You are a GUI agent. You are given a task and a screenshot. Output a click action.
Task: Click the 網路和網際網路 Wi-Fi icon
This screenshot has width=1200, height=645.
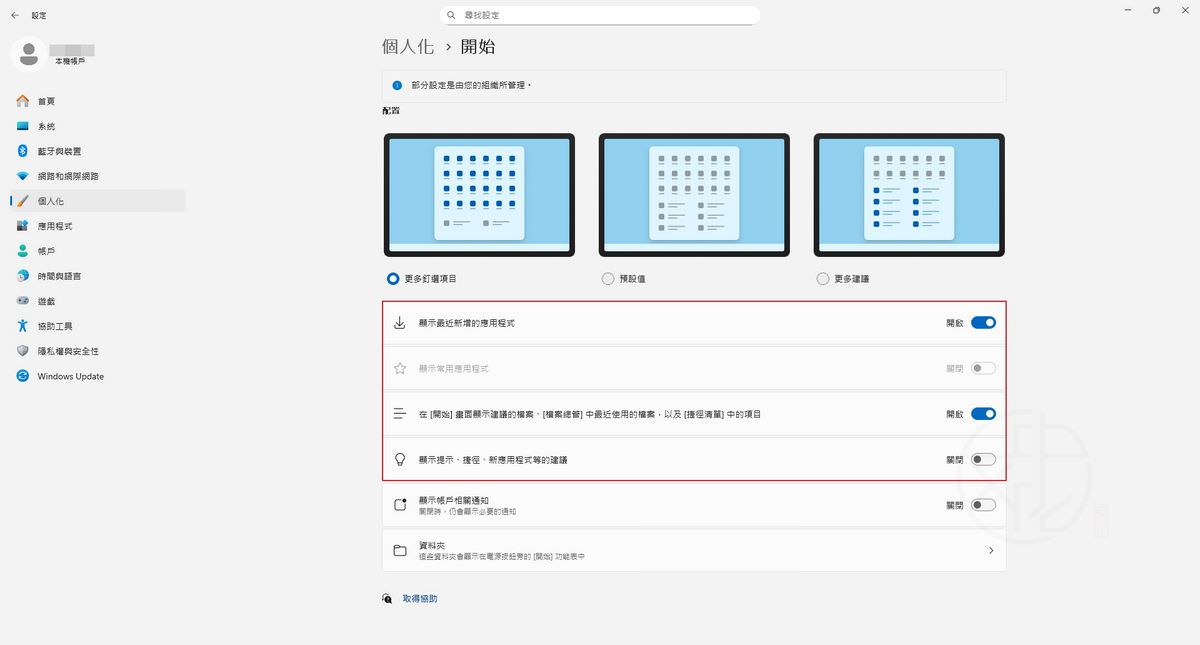coord(22,176)
